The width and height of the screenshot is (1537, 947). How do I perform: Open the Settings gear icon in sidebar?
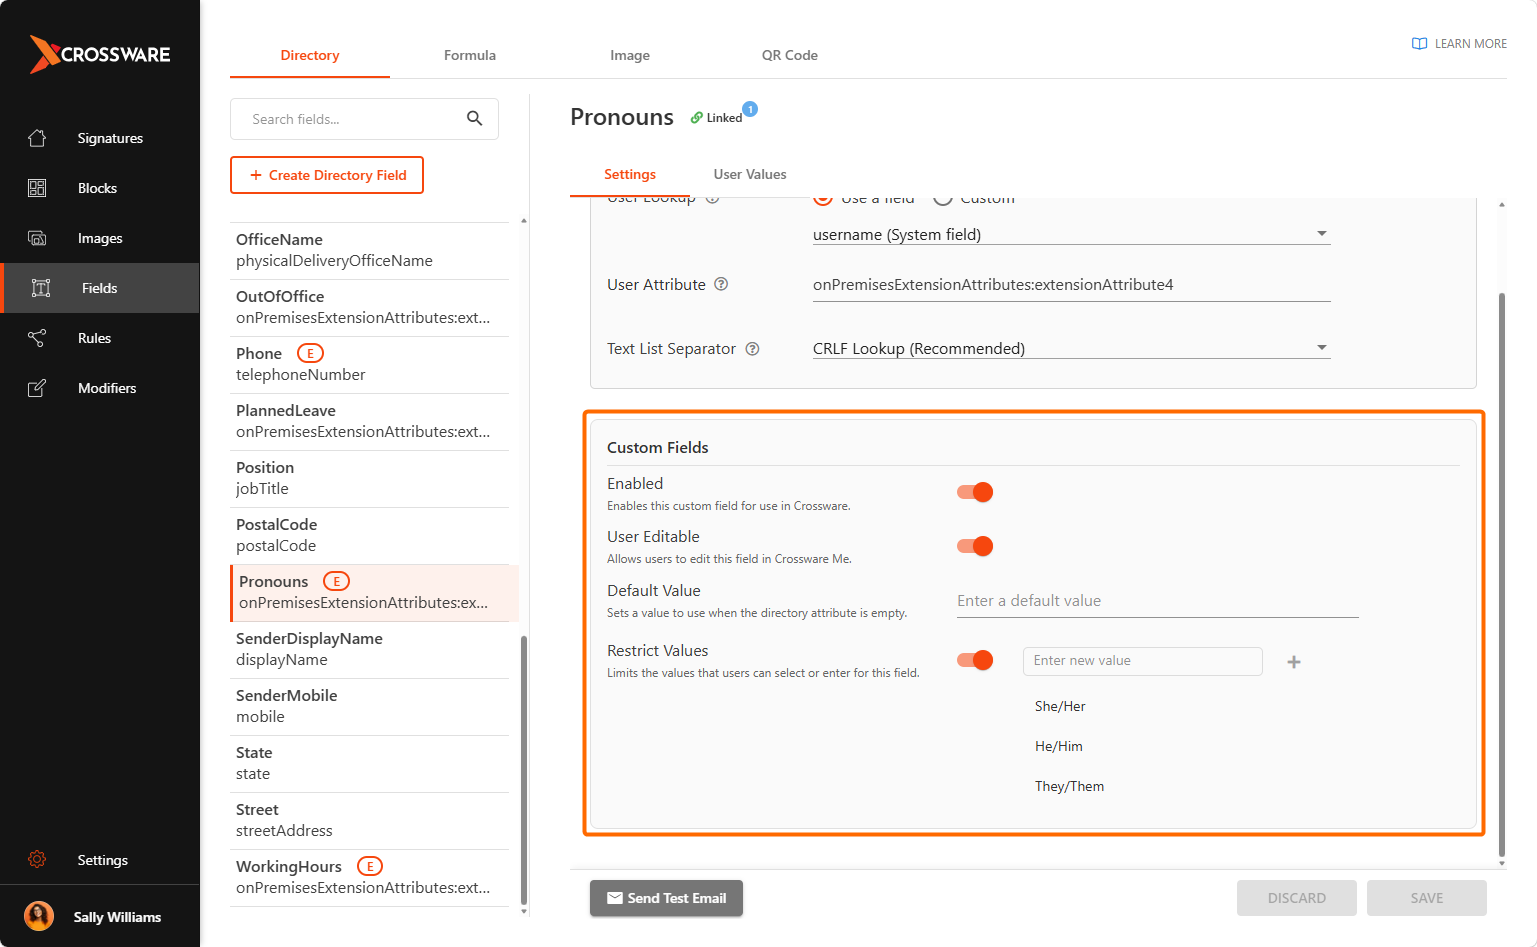(37, 859)
